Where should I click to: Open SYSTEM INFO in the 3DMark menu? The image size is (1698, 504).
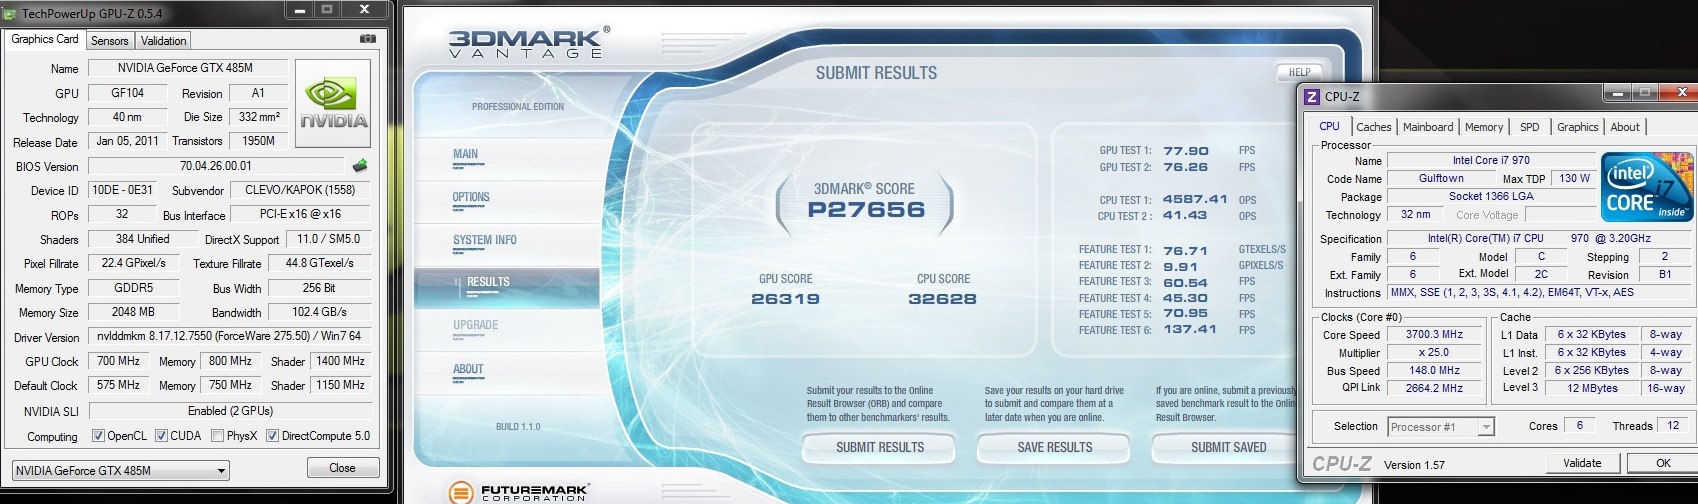[x=485, y=240]
